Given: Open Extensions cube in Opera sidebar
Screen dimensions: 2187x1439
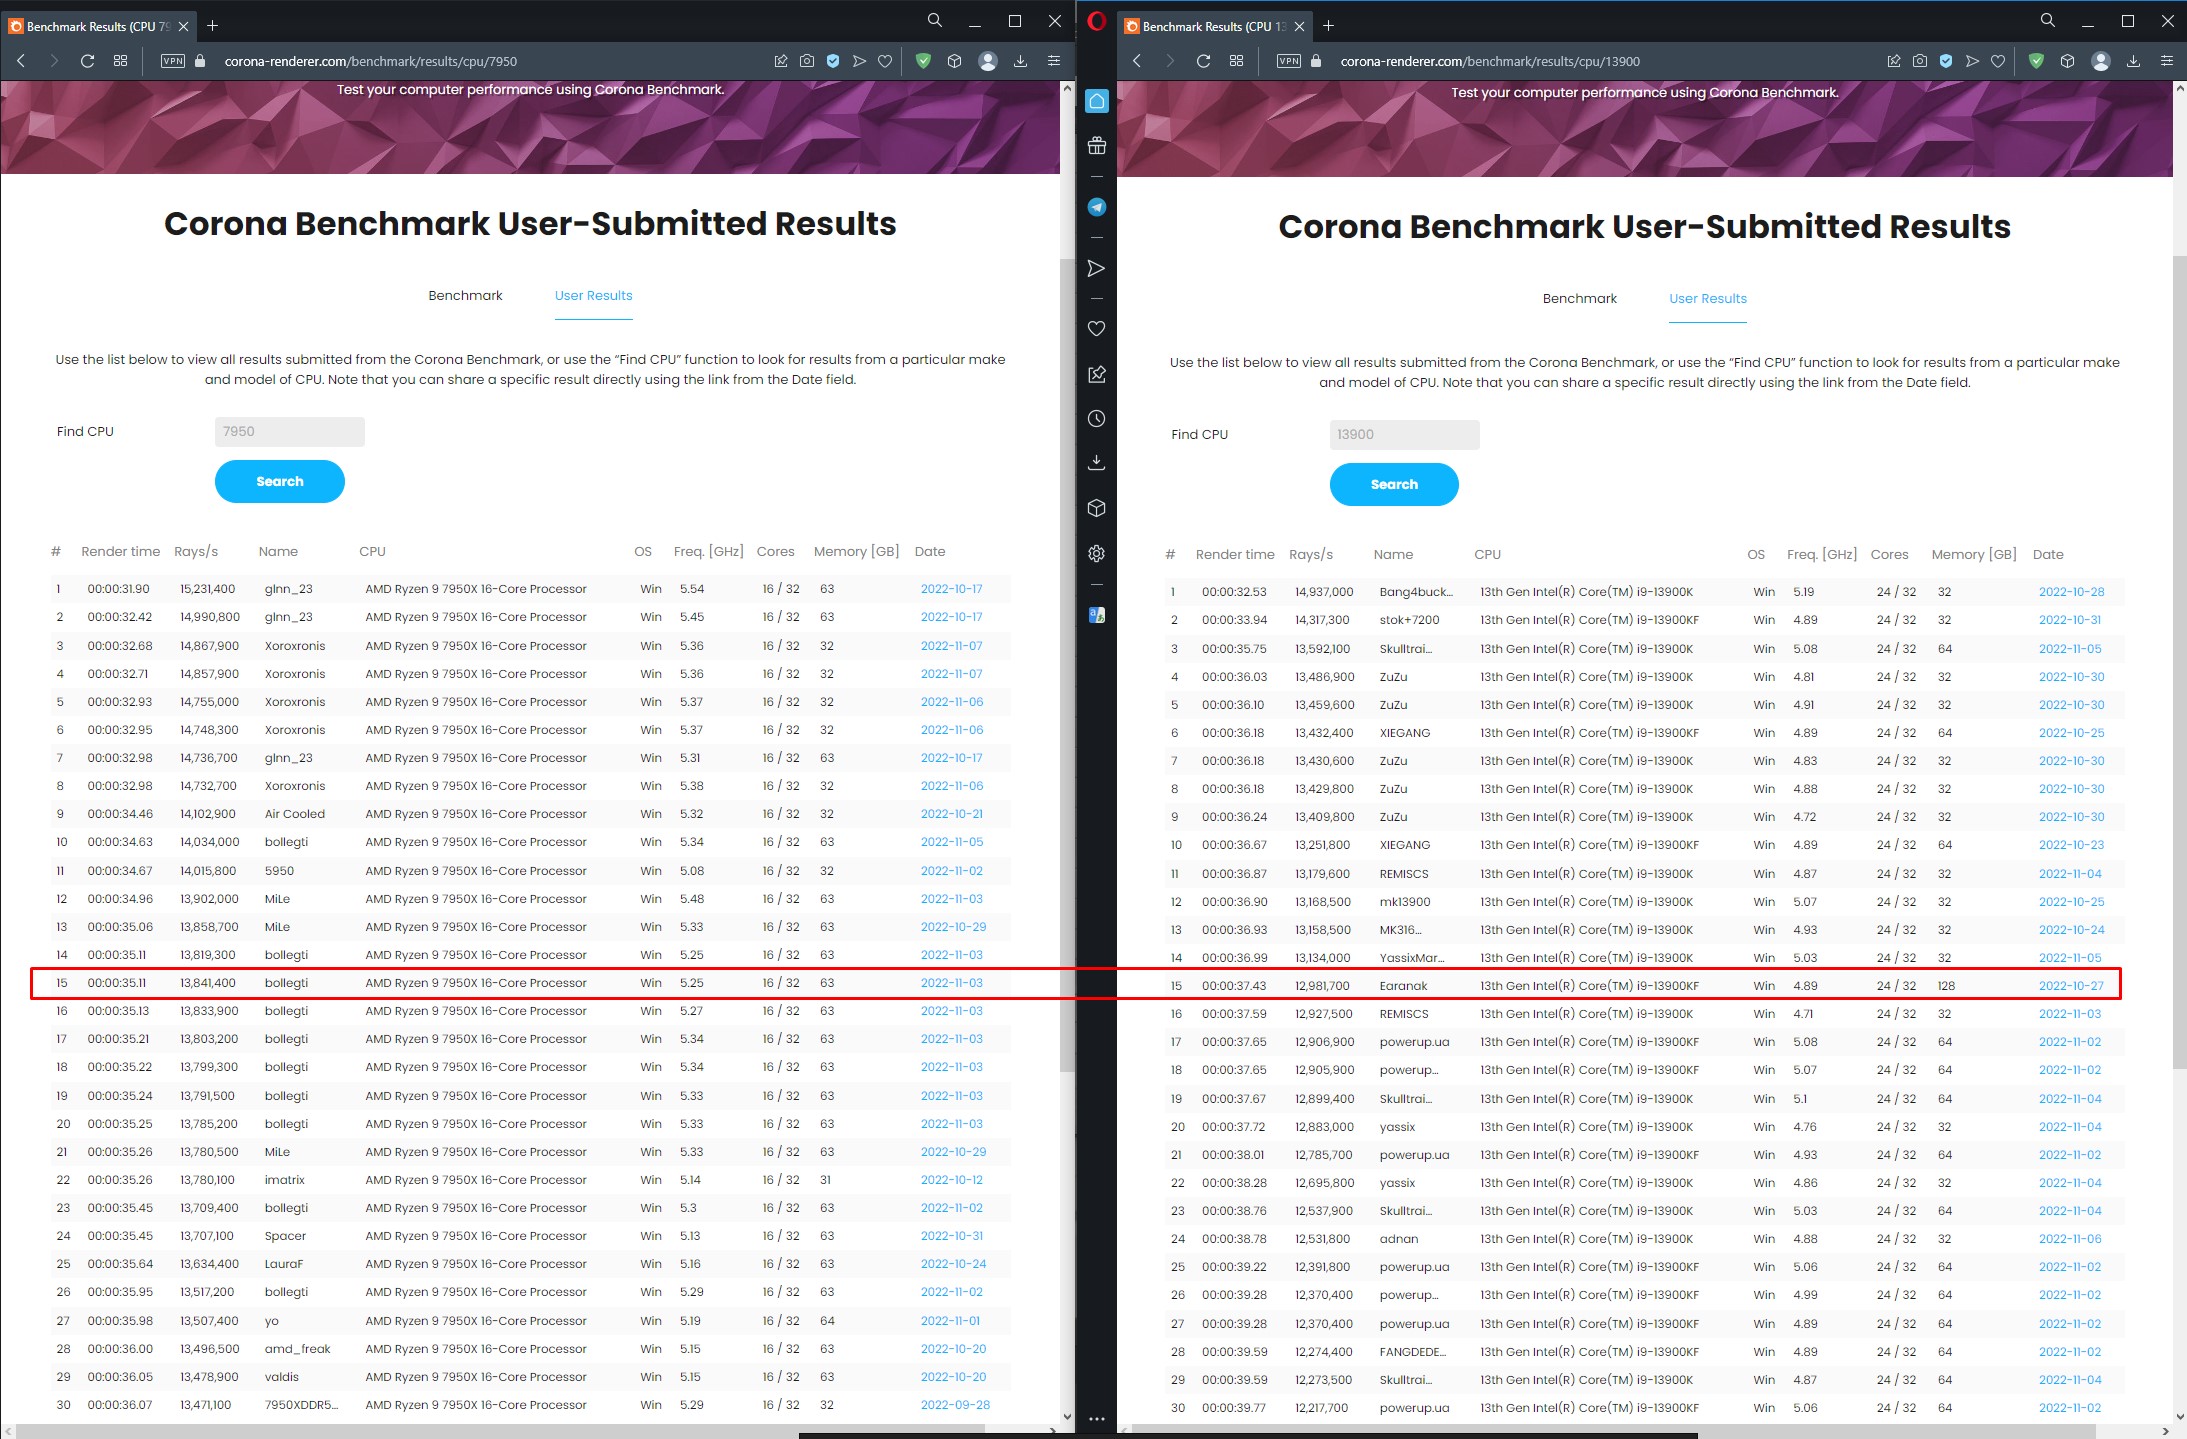Looking at the screenshot, I should (1097, 508).
